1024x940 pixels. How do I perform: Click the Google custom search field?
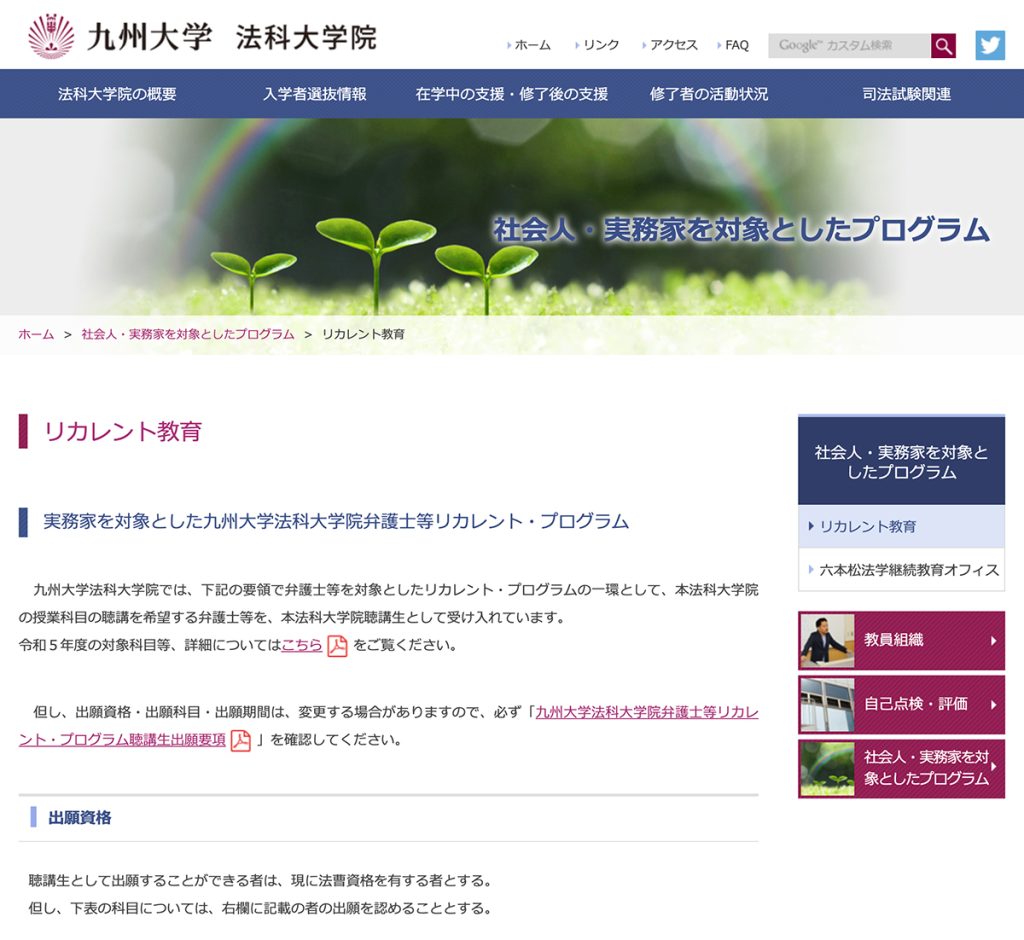tap(848, 46)
